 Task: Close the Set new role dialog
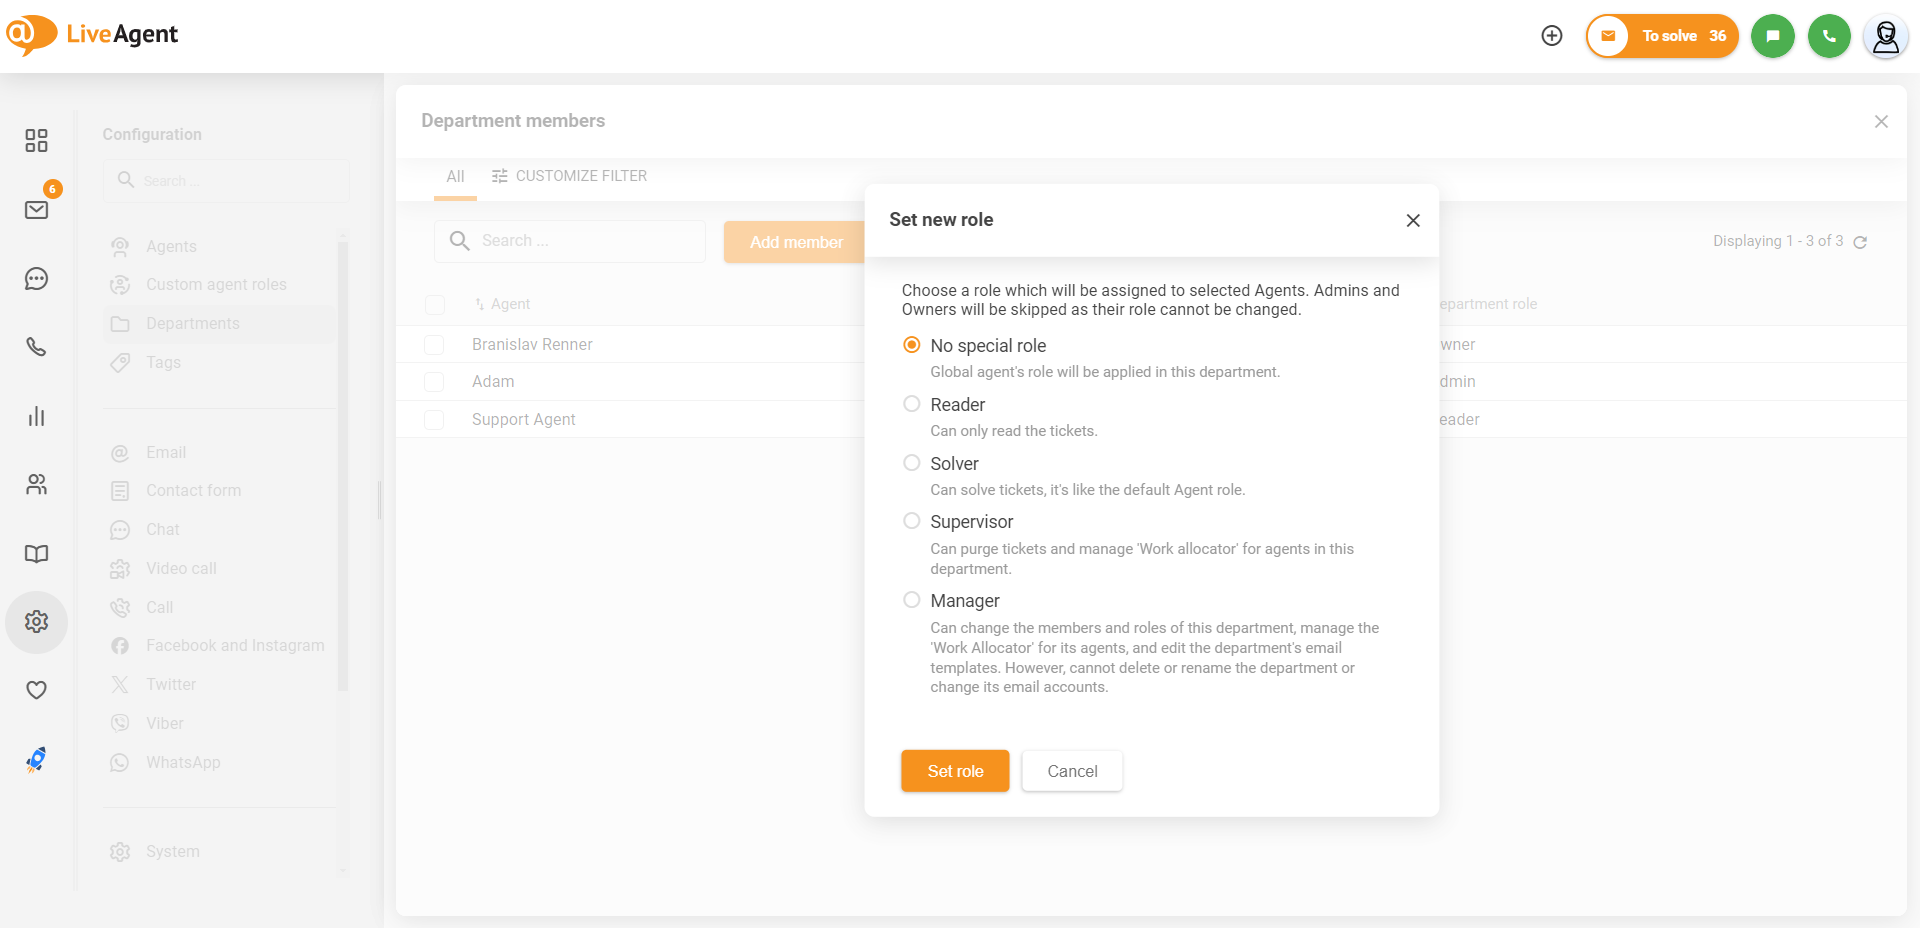(x=1413, y=220)
